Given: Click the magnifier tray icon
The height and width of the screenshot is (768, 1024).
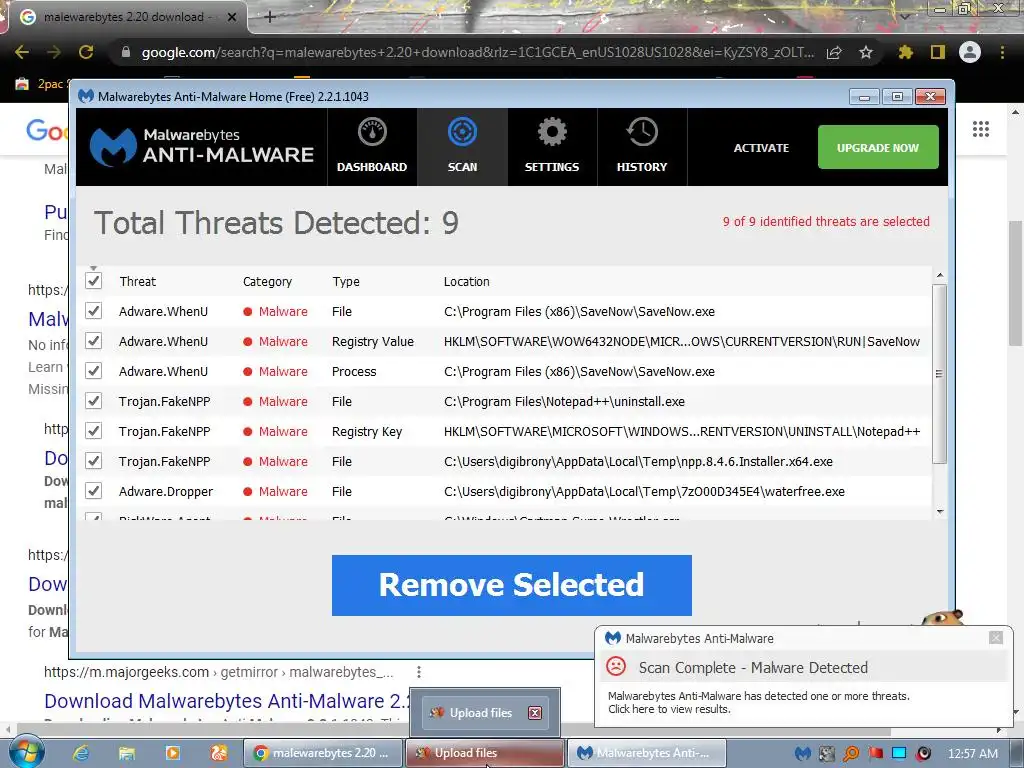Looking at the screenshot, I should tap(851, 753).
